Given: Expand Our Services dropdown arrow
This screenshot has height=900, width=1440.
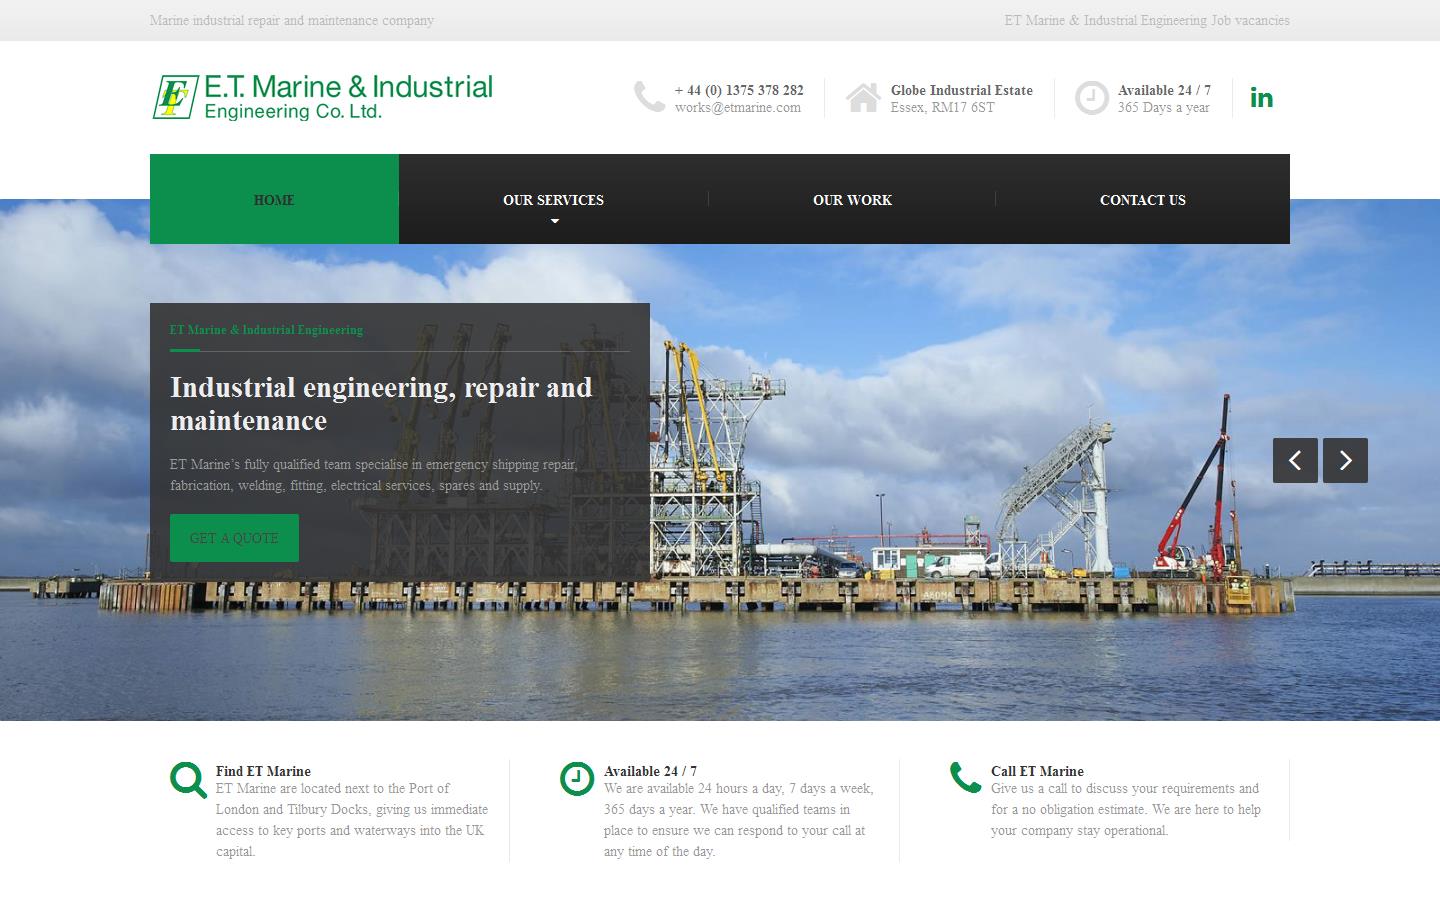Looking at the screenshot, I should (x=554, y=221).
